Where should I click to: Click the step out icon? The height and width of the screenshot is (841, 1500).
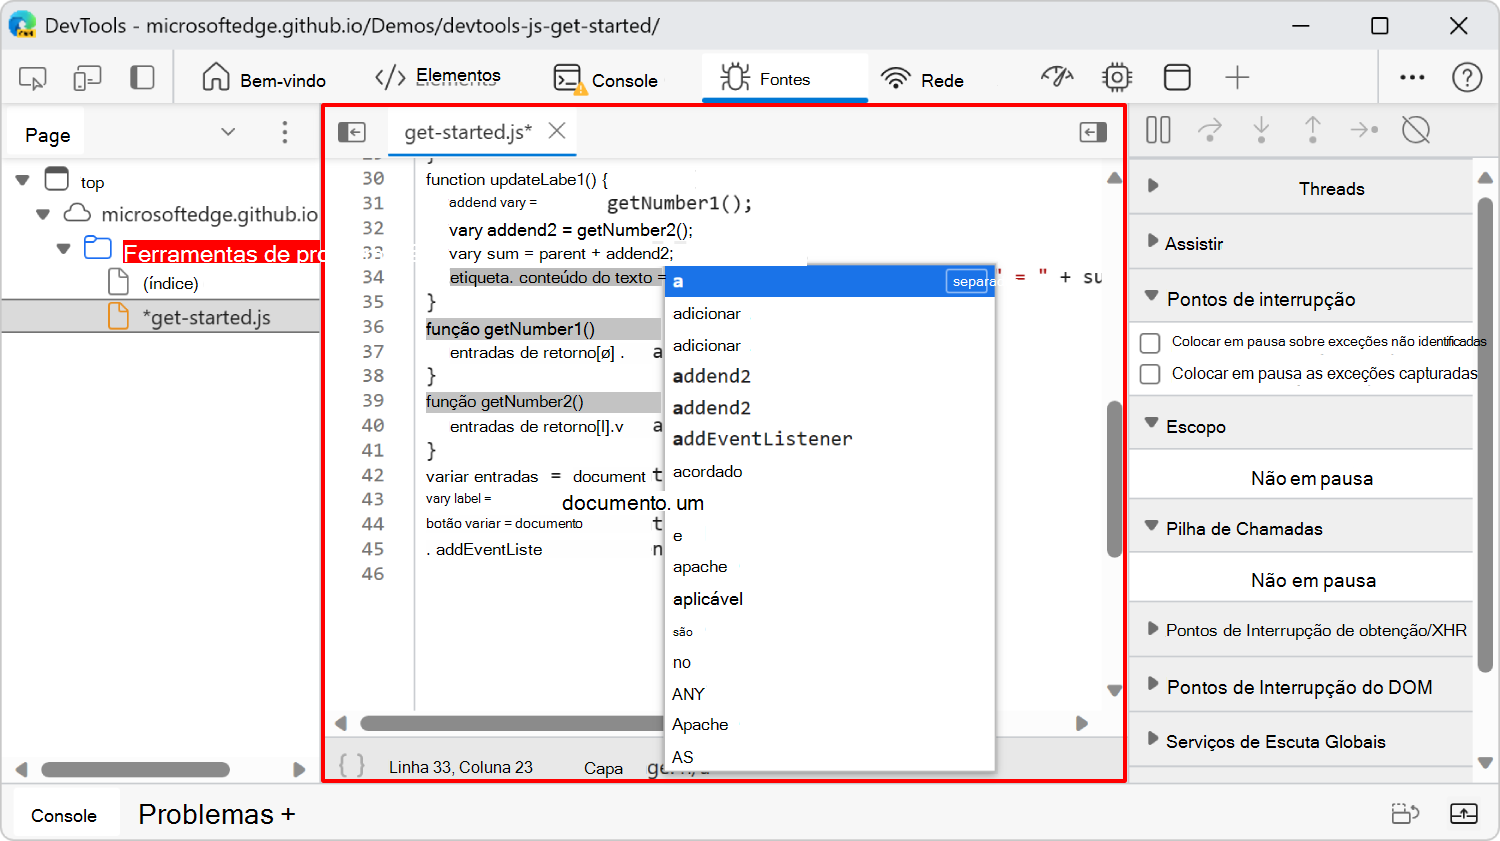[1313, 130]
